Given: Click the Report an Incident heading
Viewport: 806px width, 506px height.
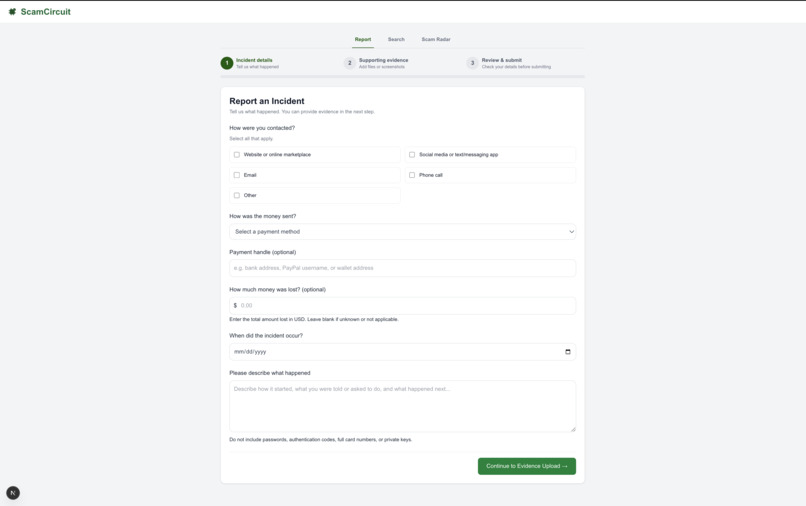Looking at the screenshot, I should pos(267,101).
